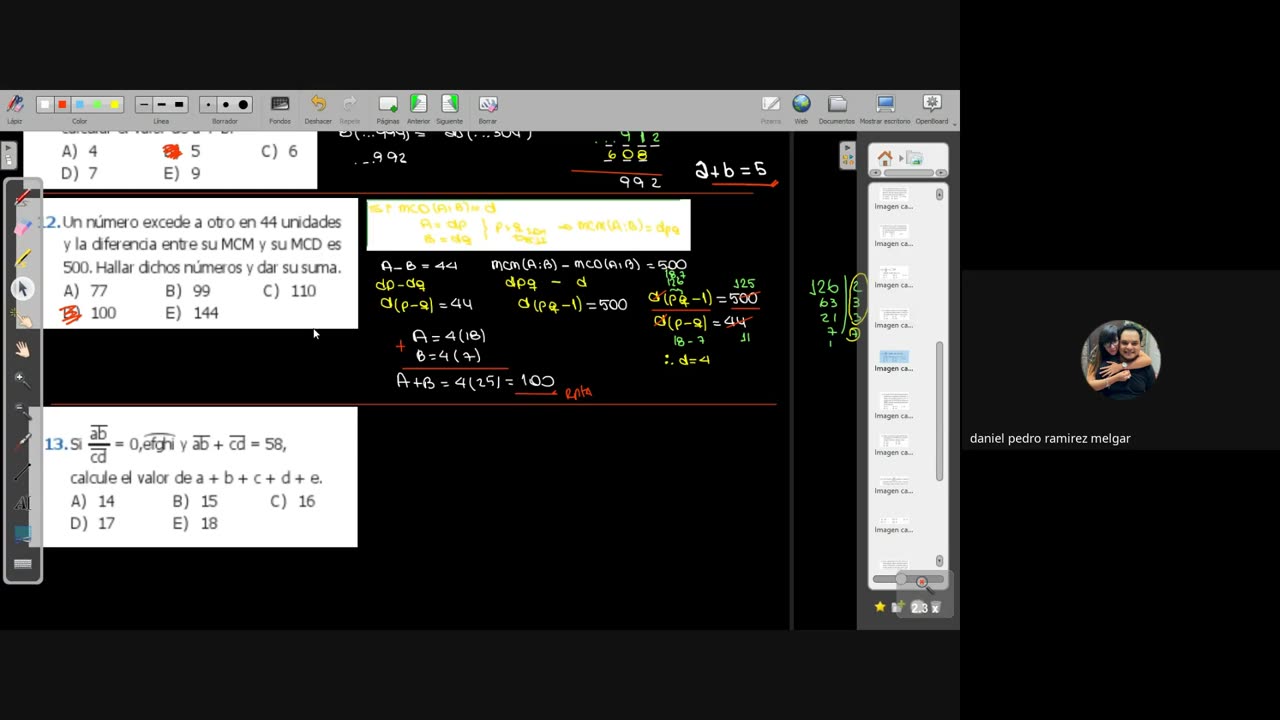Open the Documentos view
Viewport: 1280px width, 720px height.
point(837,104)
